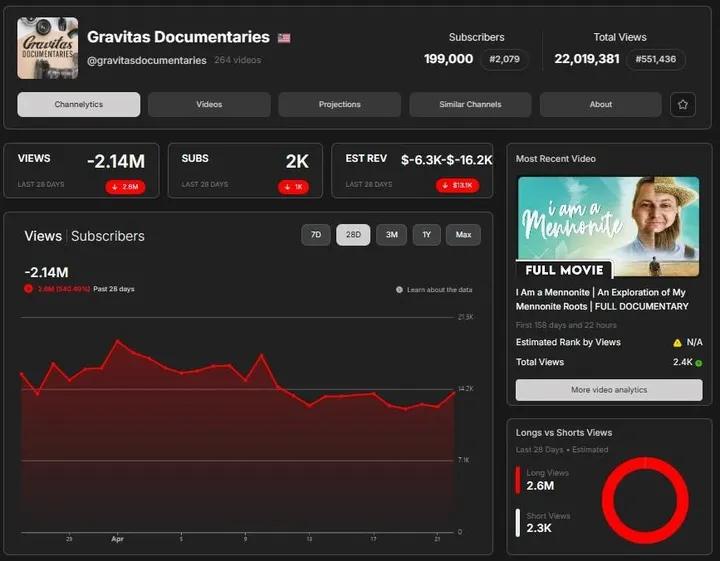Switch chart to Subscribers
This screenshot has height=561, width=720.
[107, 236]
